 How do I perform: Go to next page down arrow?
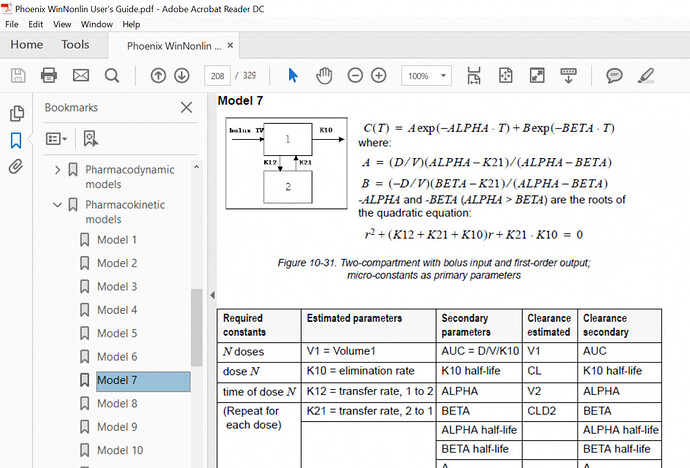tap(182, 76)
